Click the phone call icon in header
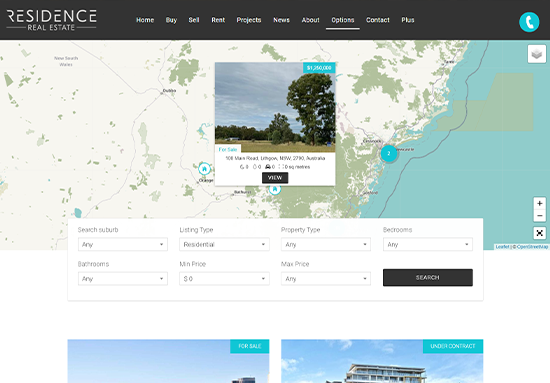The height and width of the screenshot is (383, 550). (529, 22)
